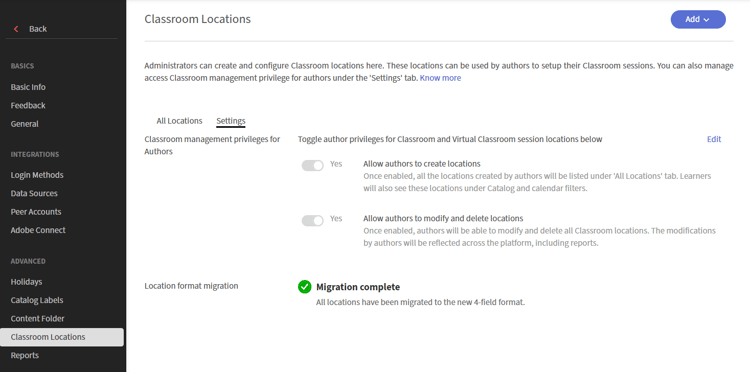This screenshot has height=372, width=750.
Task: Click the Location format migration label
Action: [x=191, y=286]
